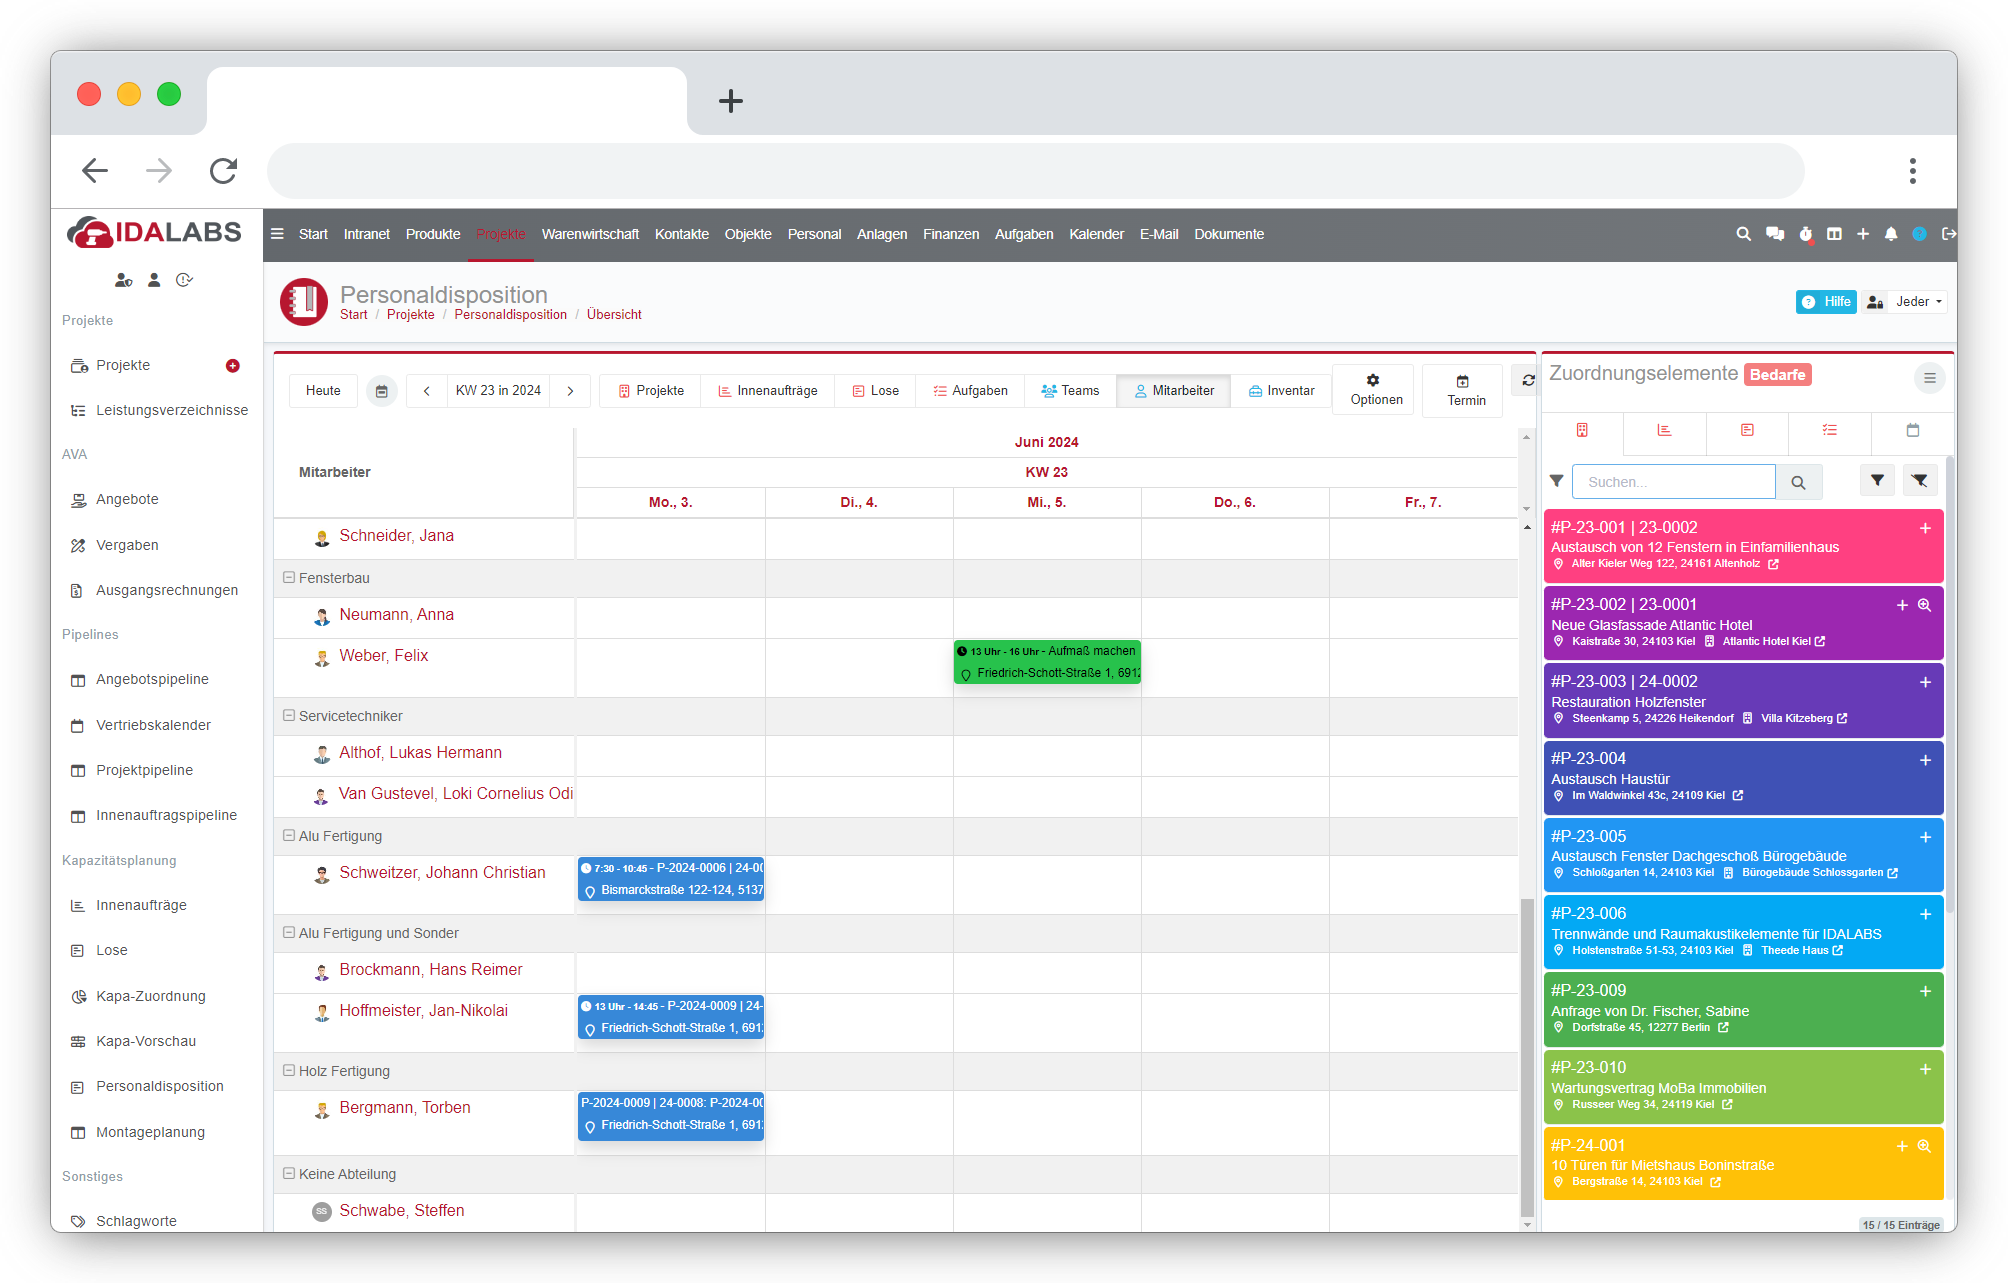Click the search magnifier in top navbar

[x=1743, y=234]
